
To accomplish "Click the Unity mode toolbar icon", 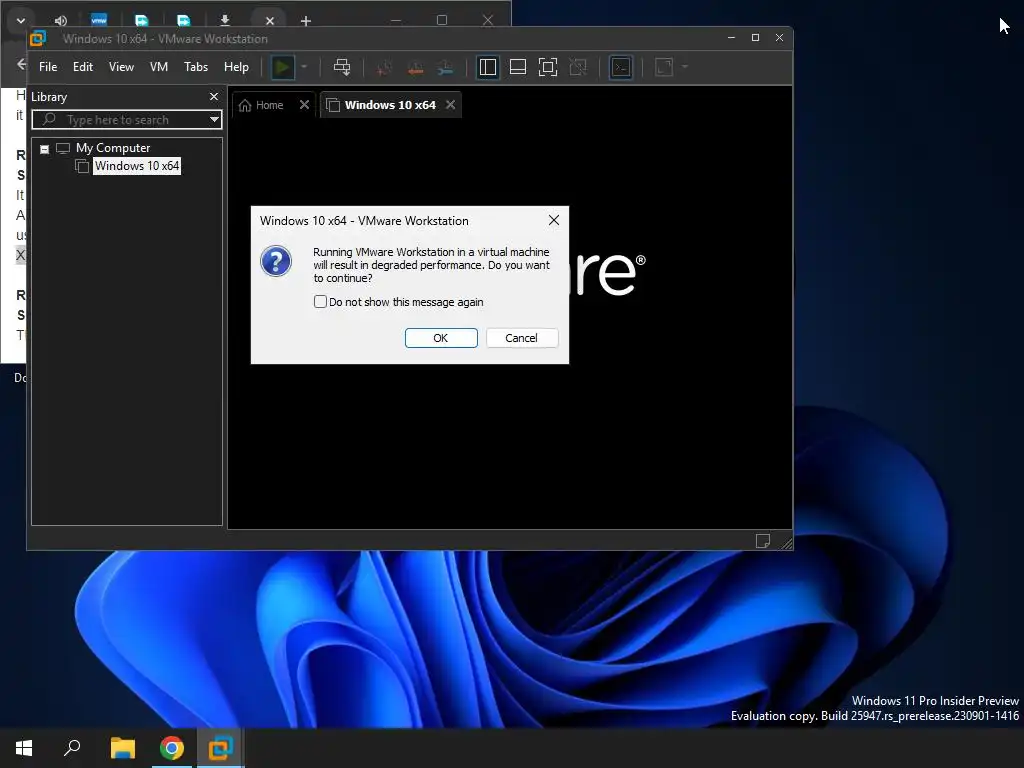I will pyautogui.click(x=578, y=67).
